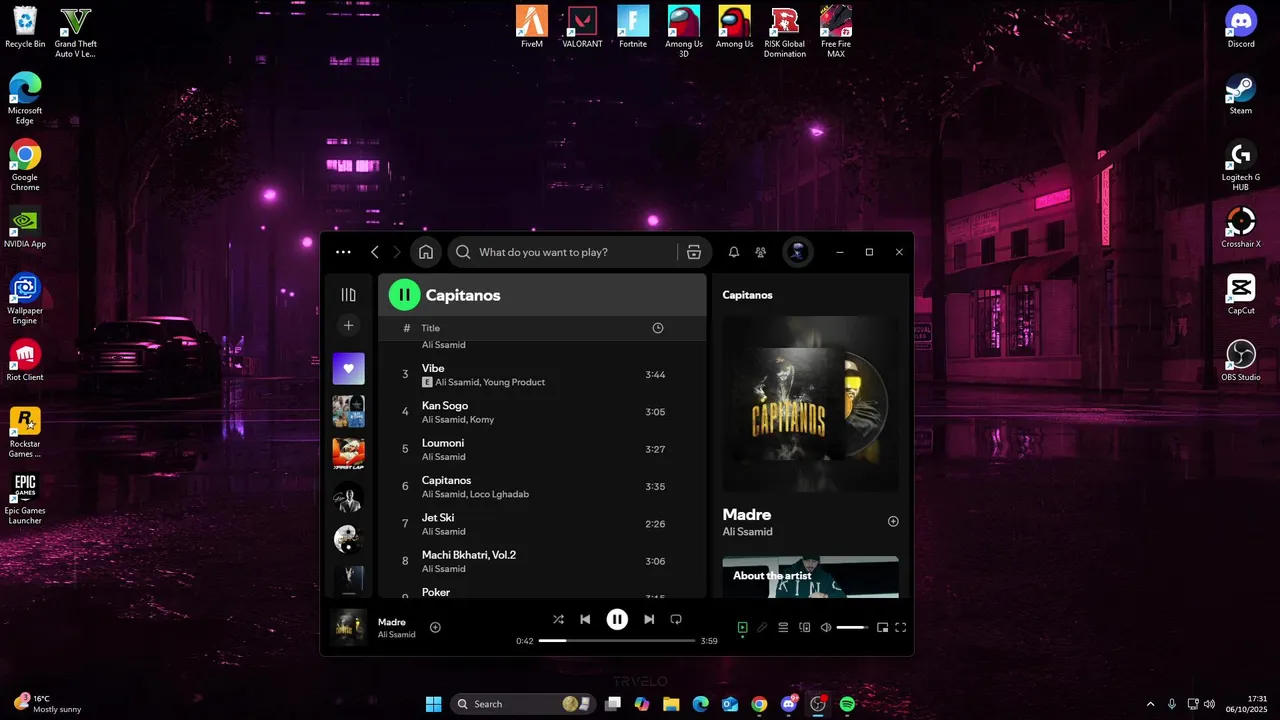This screenshot has width=1280, height=720.
Task: Show hidden system tray icons
Action: pos(1150,704)
